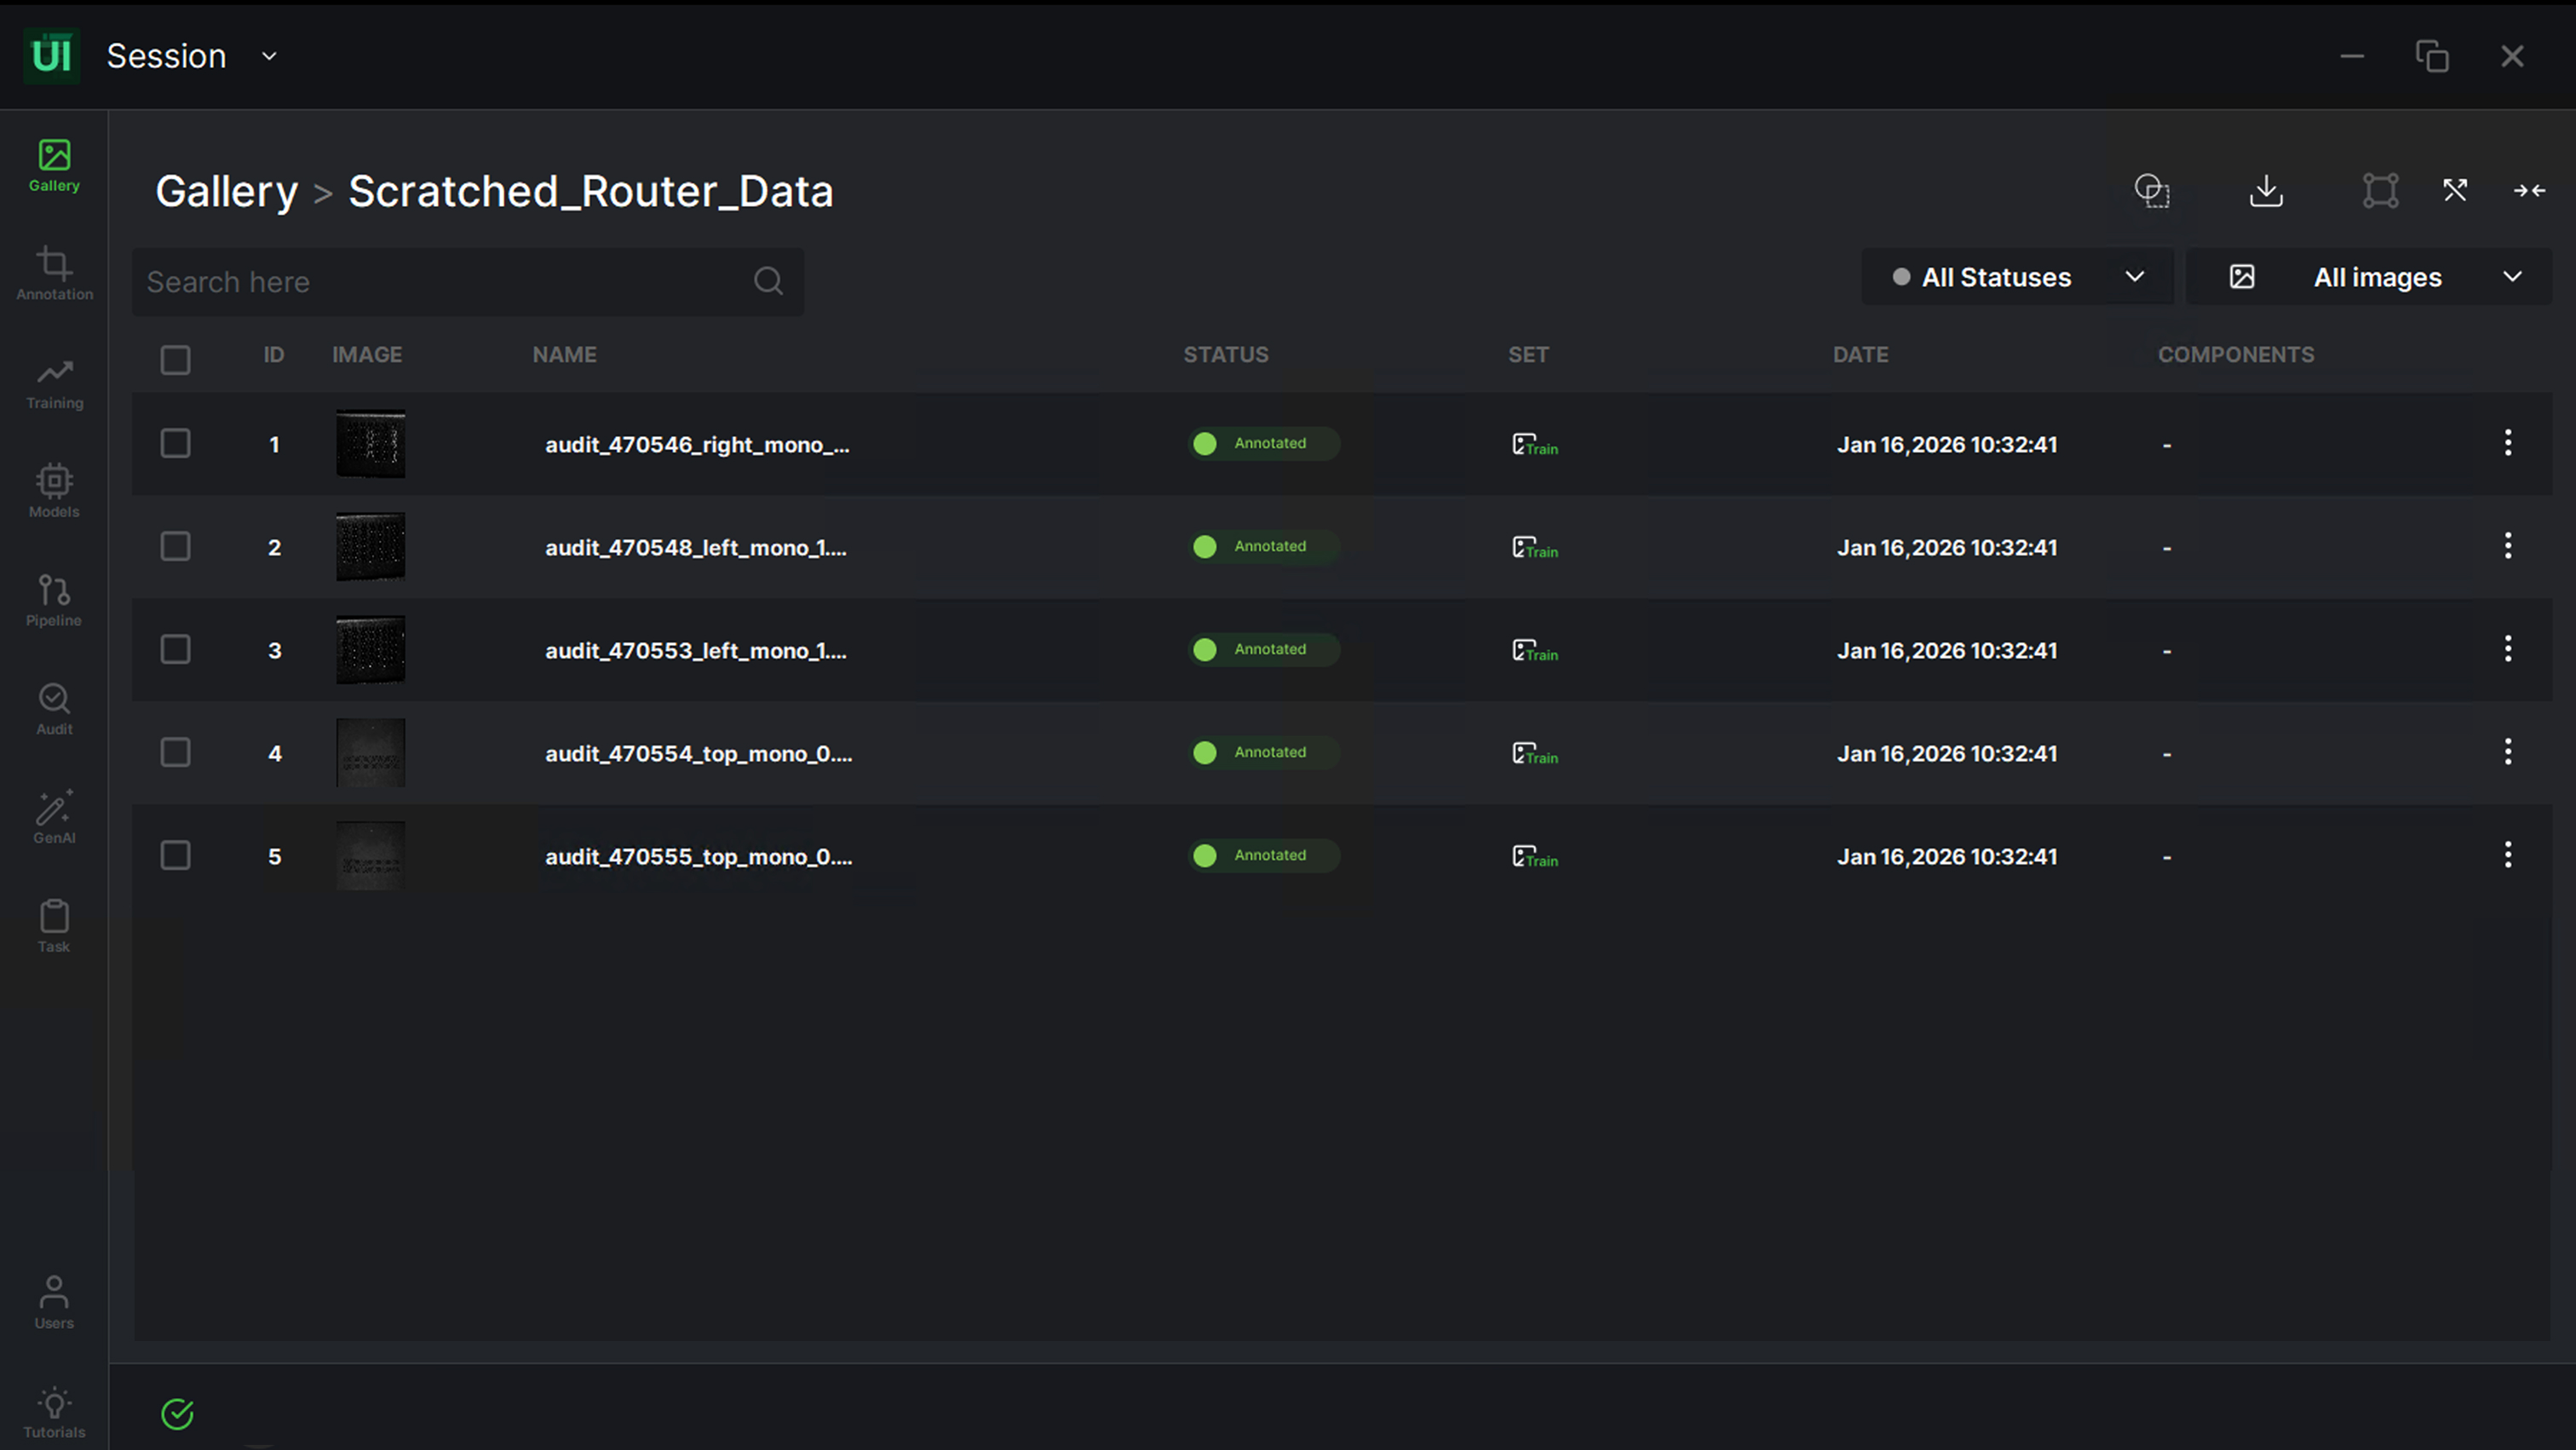Open the Audit section in the sidebar
The width and height of the screenshot is (2576, 1450).
[54, 709]
